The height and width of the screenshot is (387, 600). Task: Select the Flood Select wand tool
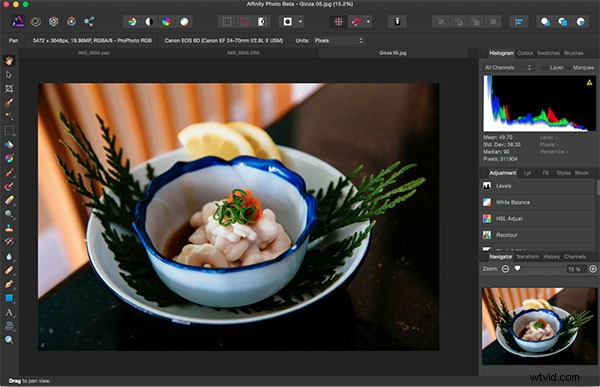point(9,116)
